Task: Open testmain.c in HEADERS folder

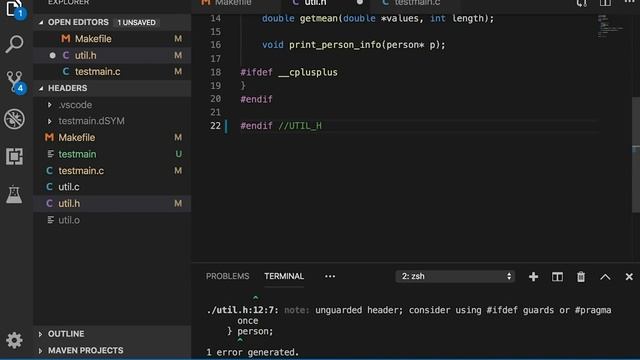Action: 112,171
